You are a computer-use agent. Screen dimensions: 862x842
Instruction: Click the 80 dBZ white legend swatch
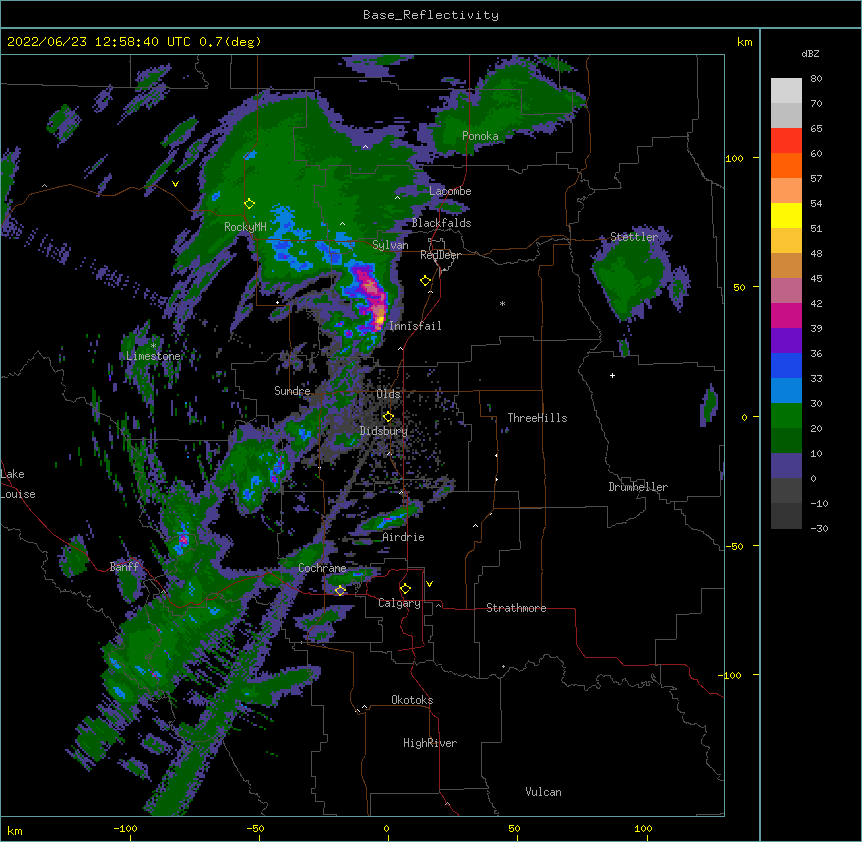tap(786, 91)
